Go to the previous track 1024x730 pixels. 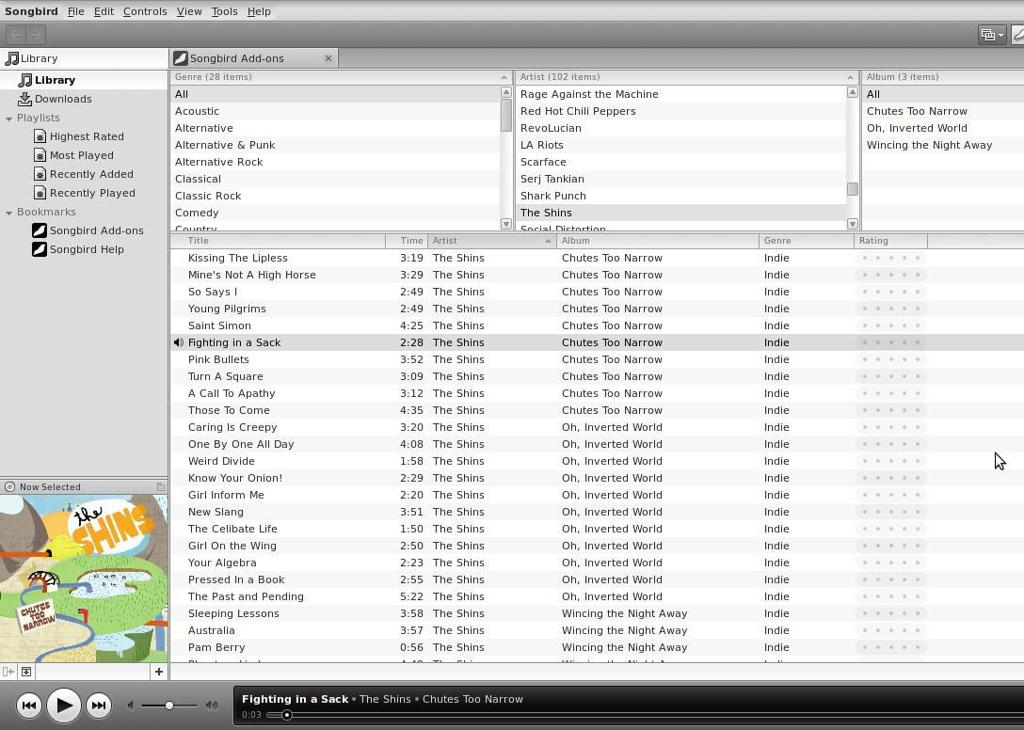[x=29, y=705]
